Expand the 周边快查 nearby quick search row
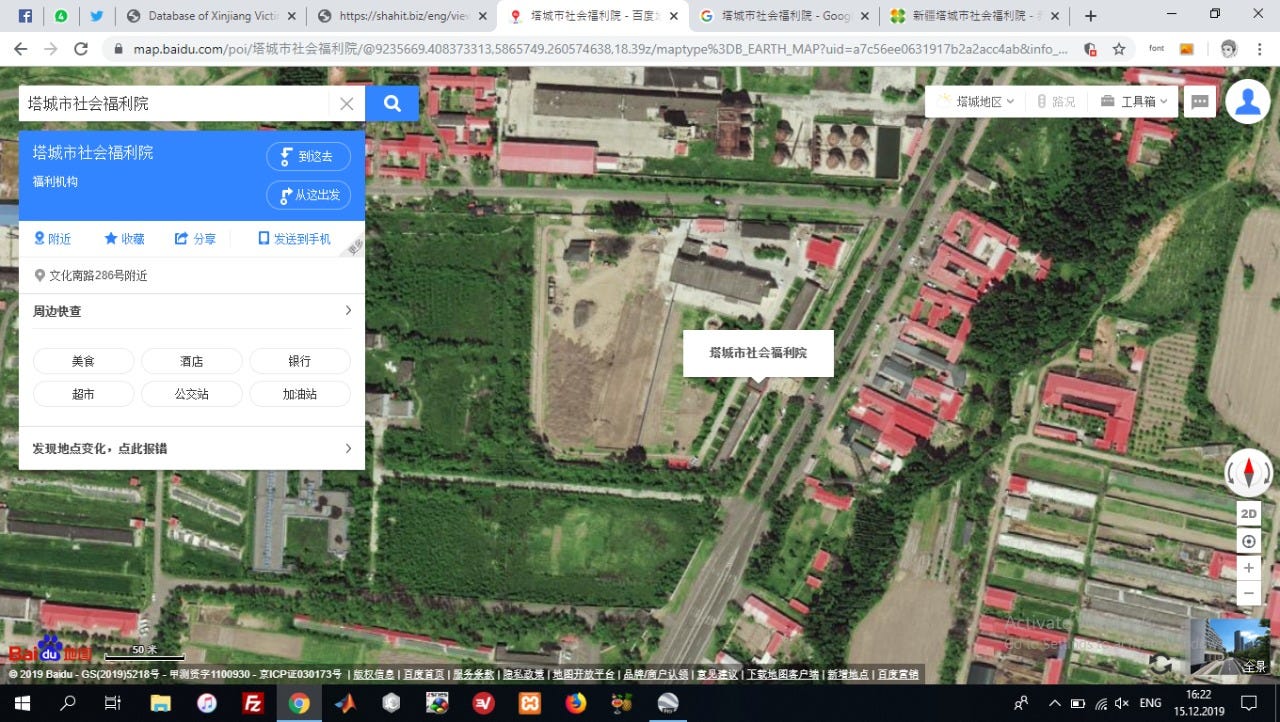The image size is (1280, 722). 192,311
